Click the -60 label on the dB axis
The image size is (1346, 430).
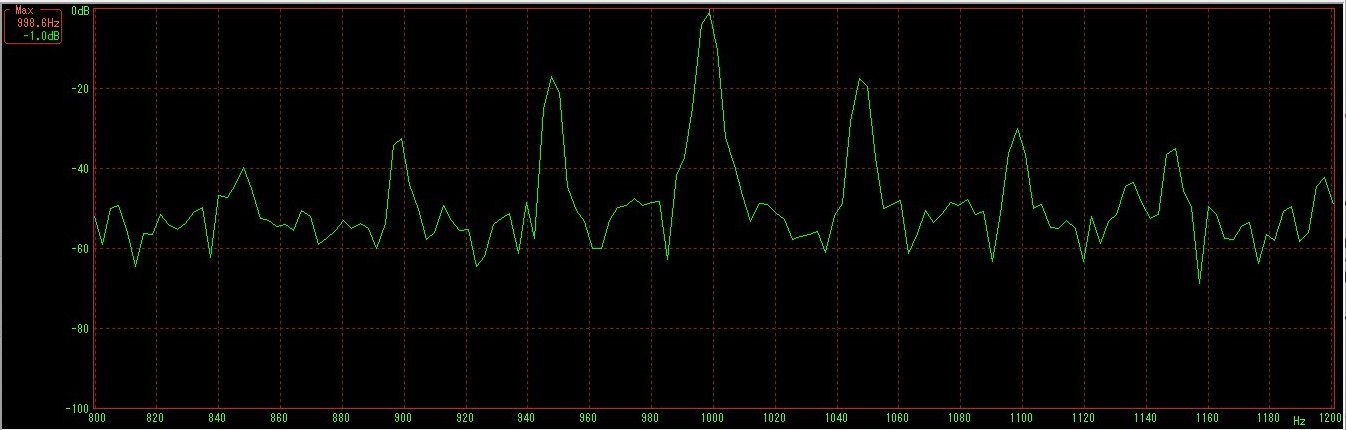(81, 248)
